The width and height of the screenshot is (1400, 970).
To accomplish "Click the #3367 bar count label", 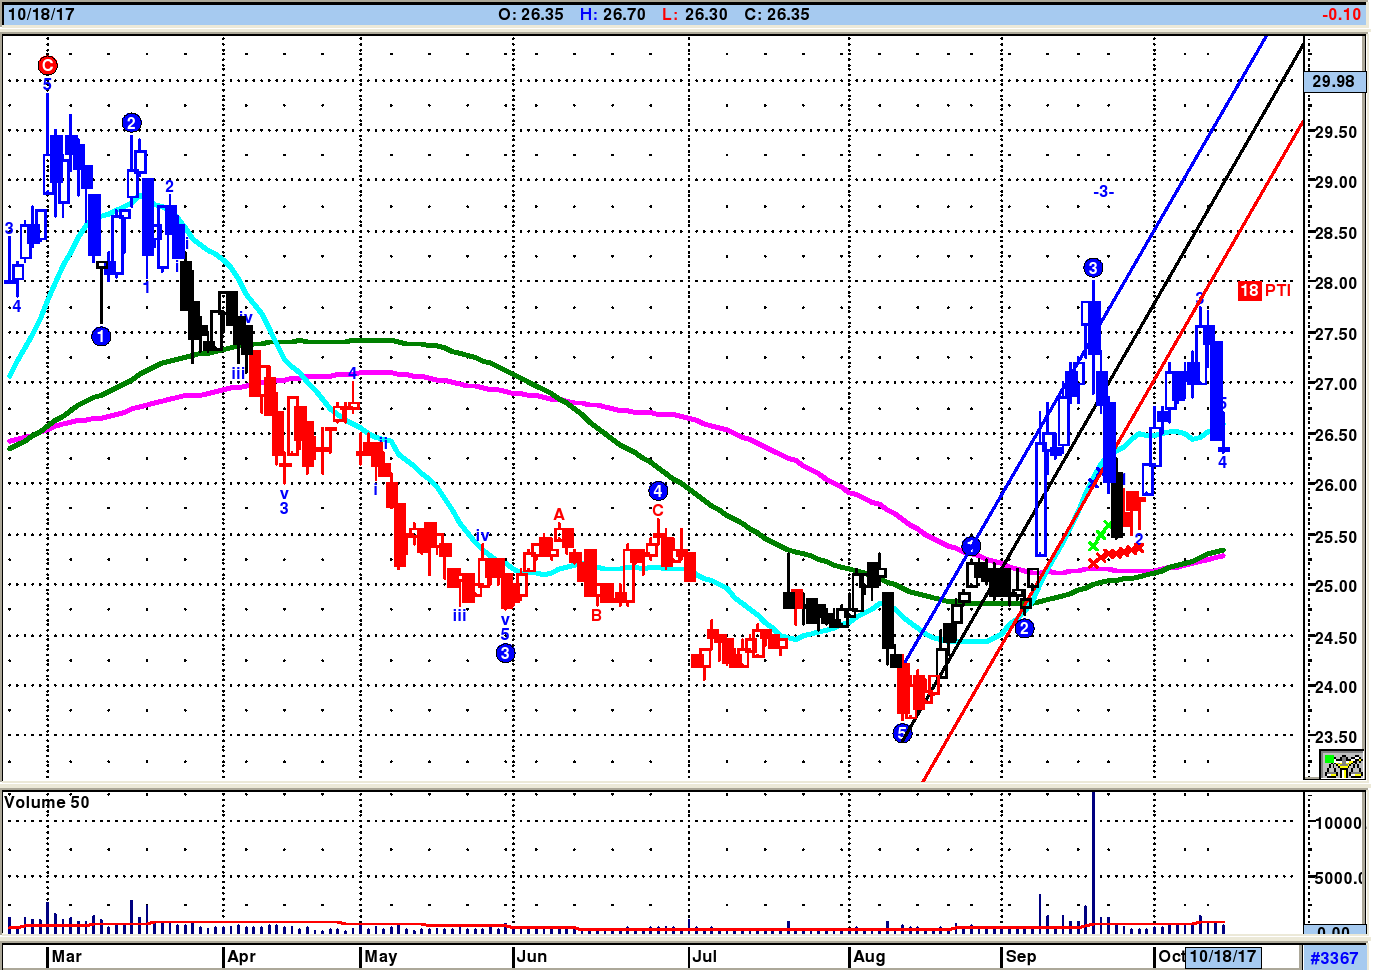I will (1334, 958).
